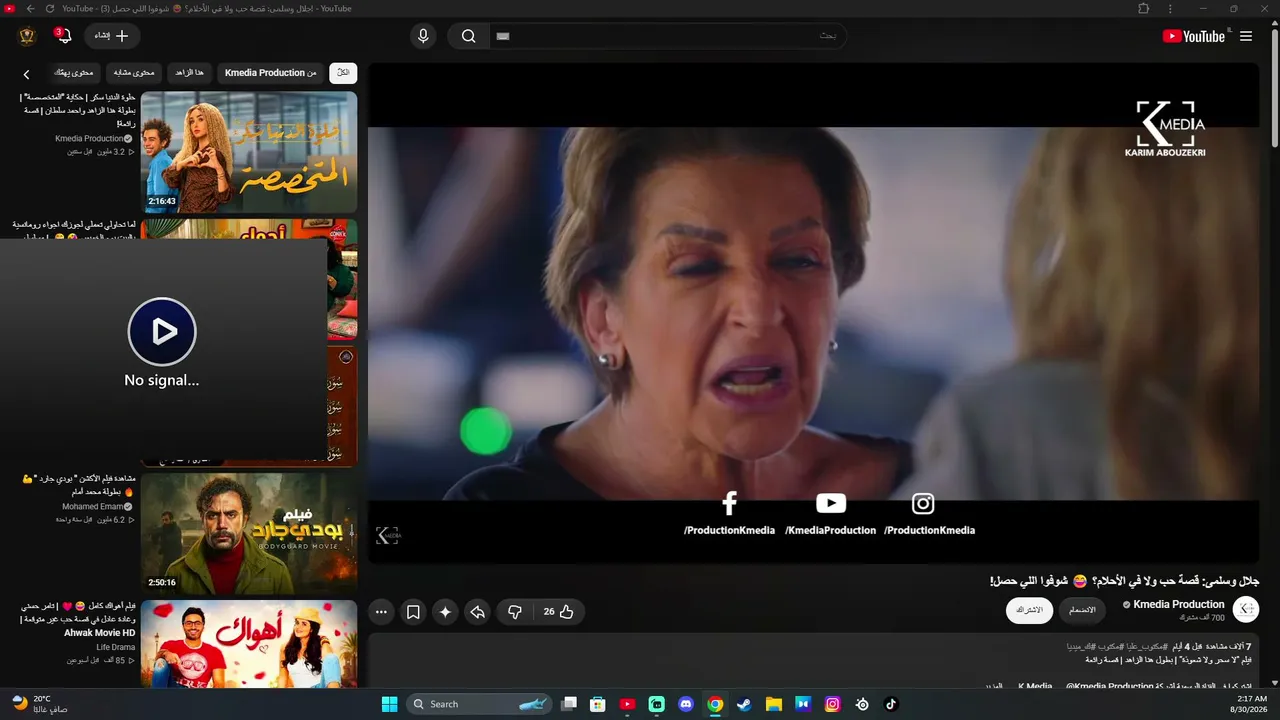Open the Chrome icon on the taskbar
Image resolution: width=1280 pixels, height=720 pixels.
715,704
